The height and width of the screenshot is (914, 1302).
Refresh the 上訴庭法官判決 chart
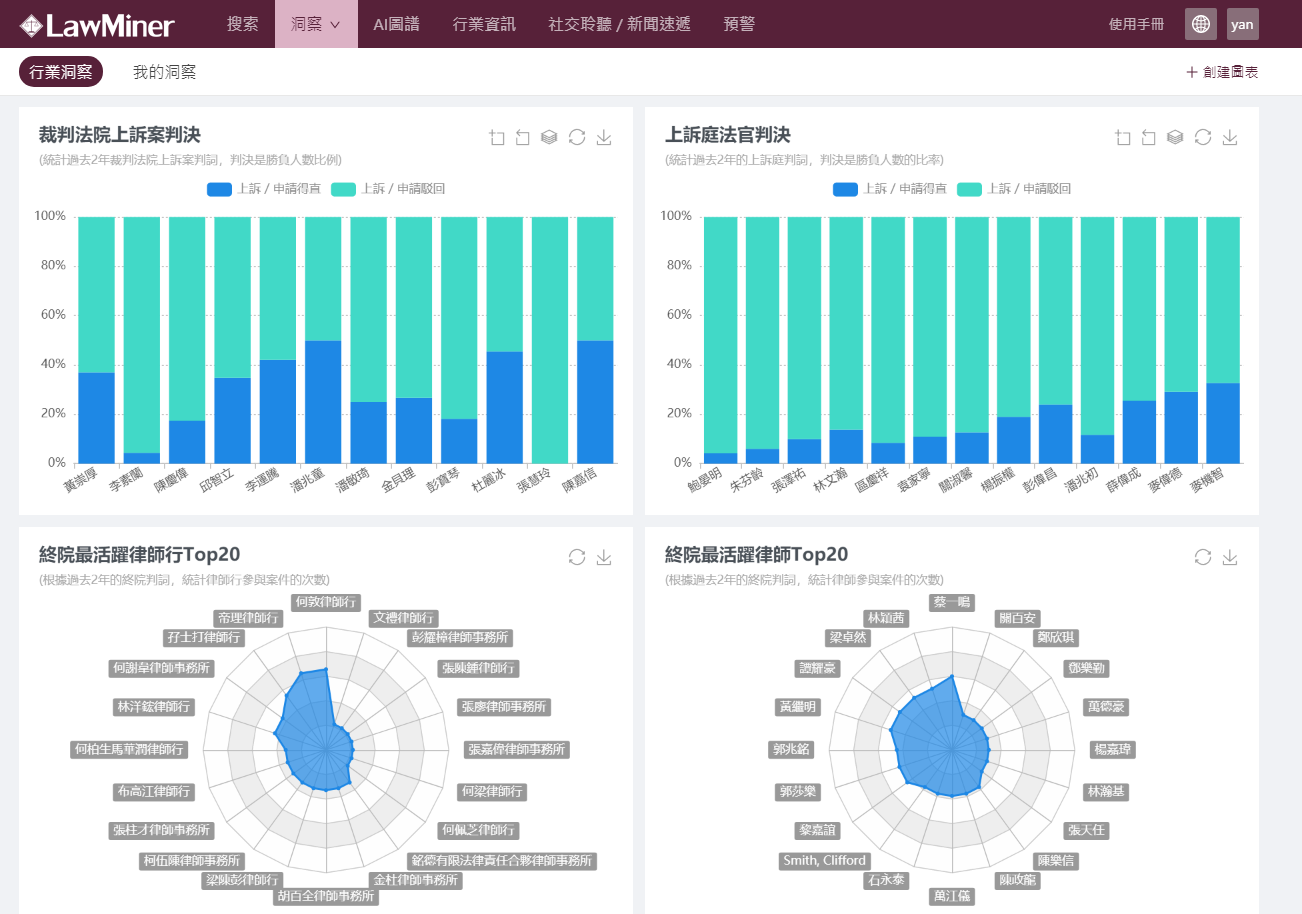(x=1203, y=138)
